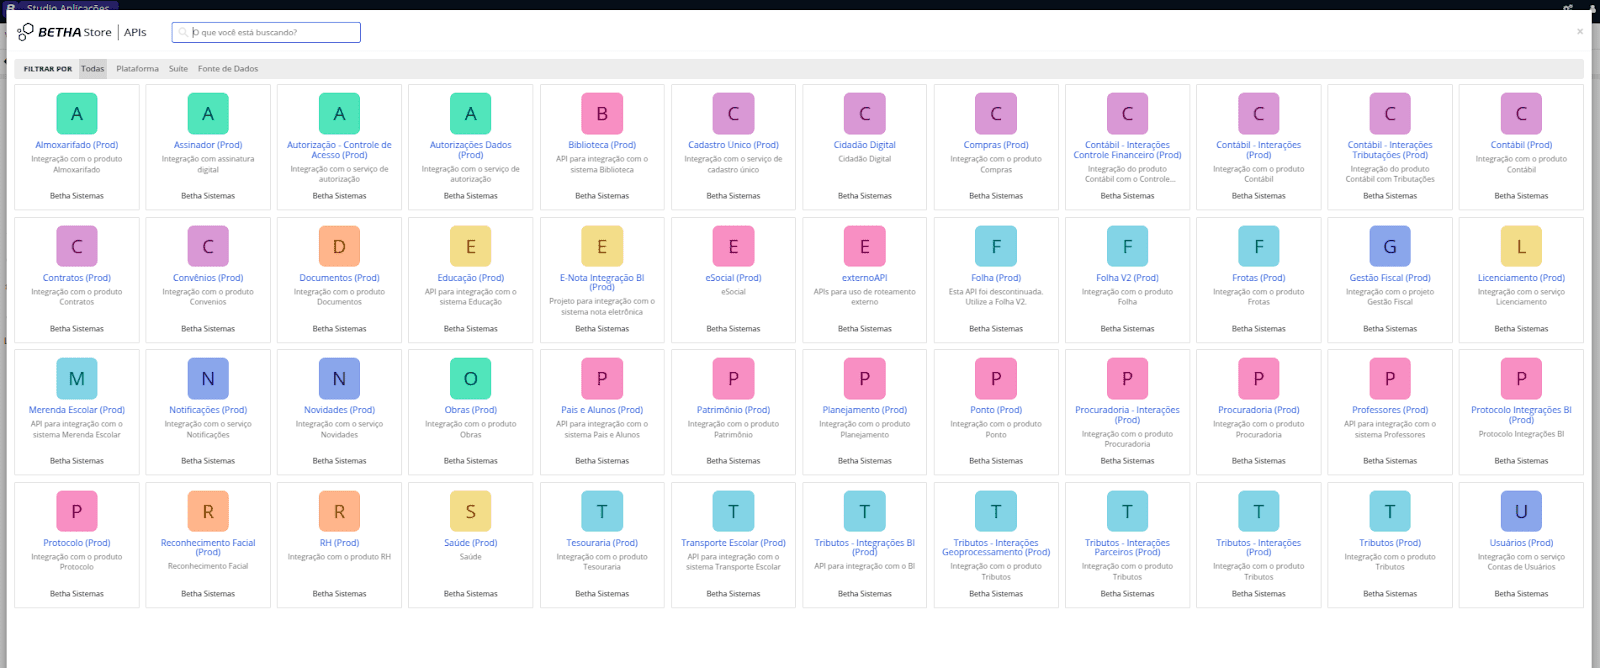The image size is (1600, 668).
Task: Open the eSocial (Prod) title link
Action: tap(733, 278)
